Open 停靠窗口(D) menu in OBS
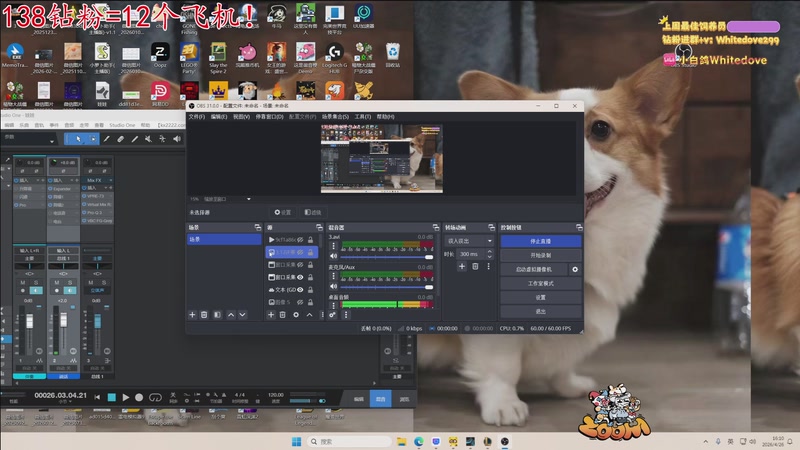 click(269, 117)
